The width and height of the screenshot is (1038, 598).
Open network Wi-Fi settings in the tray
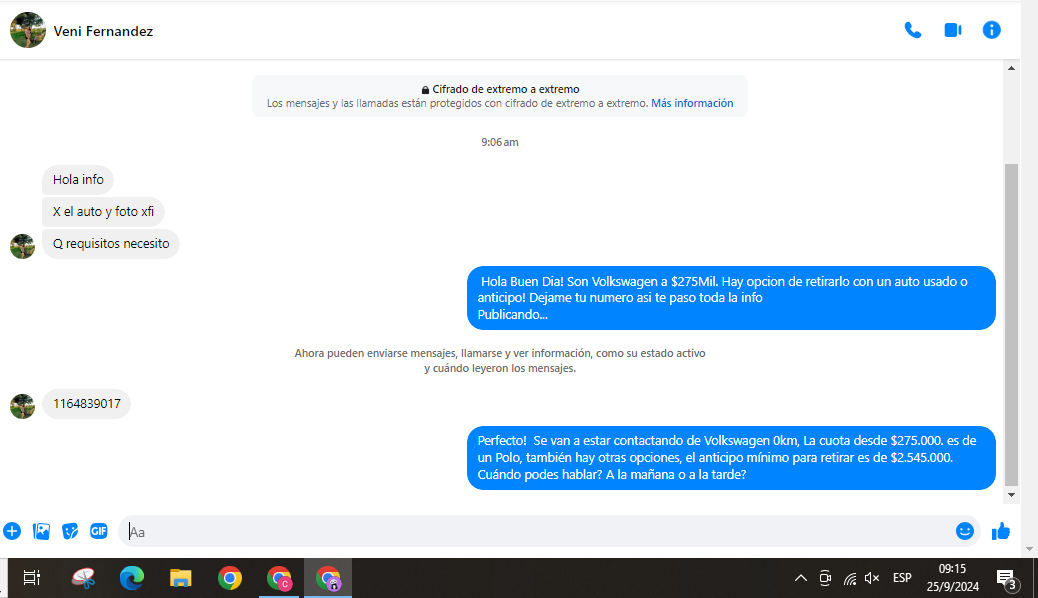tap(850, 579)
